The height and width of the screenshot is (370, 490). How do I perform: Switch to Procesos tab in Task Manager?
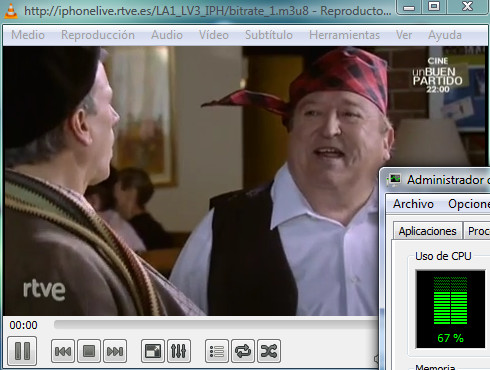click(x=477, y=231)
